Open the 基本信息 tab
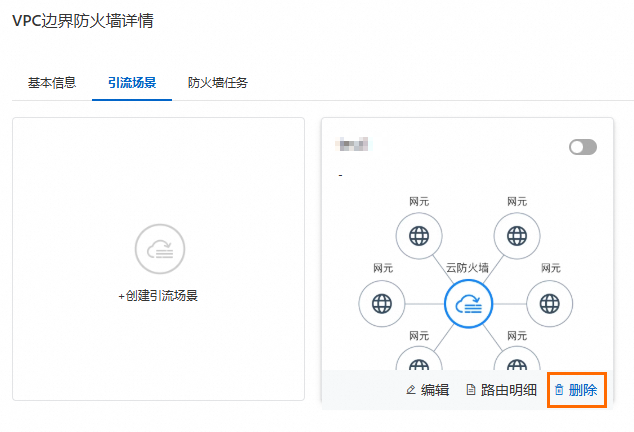 52,83
